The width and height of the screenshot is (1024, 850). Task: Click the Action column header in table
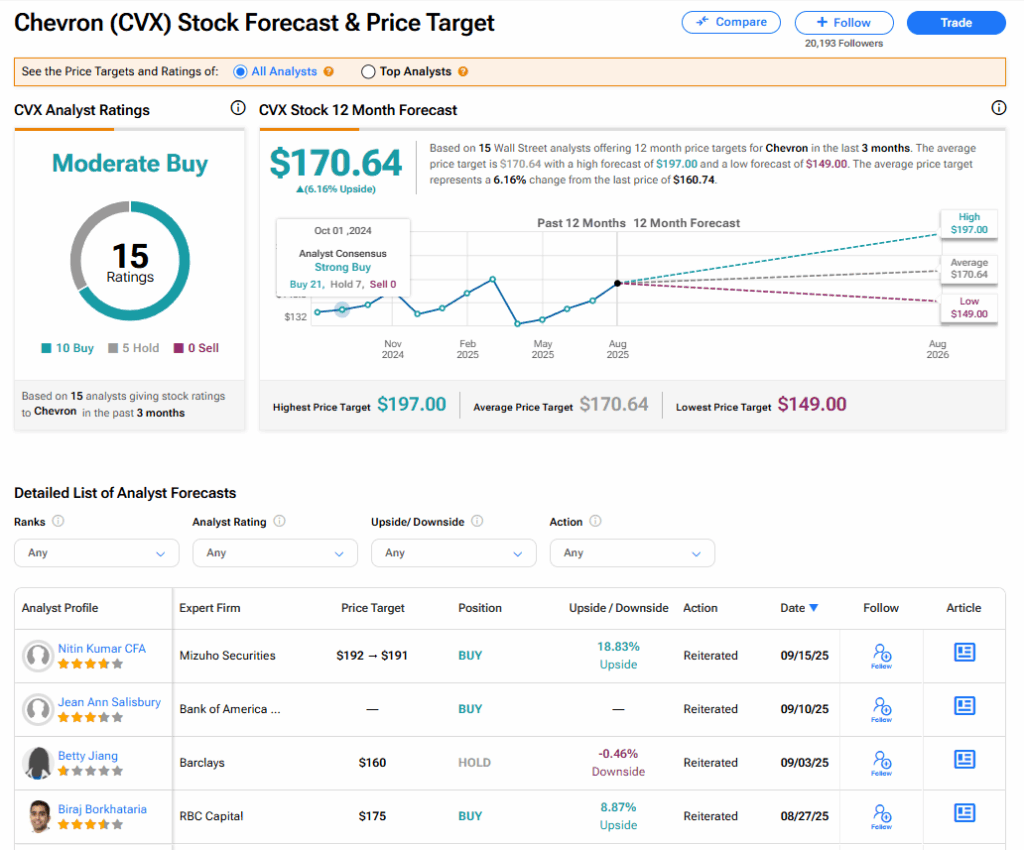(700, 608)
